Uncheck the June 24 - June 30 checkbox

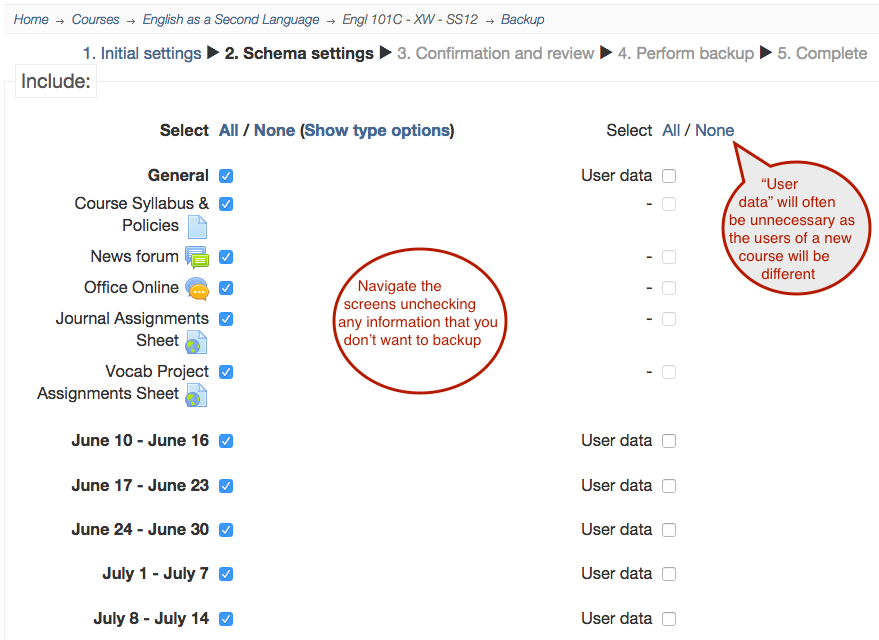pyautogui.click(x=226, y=530)
